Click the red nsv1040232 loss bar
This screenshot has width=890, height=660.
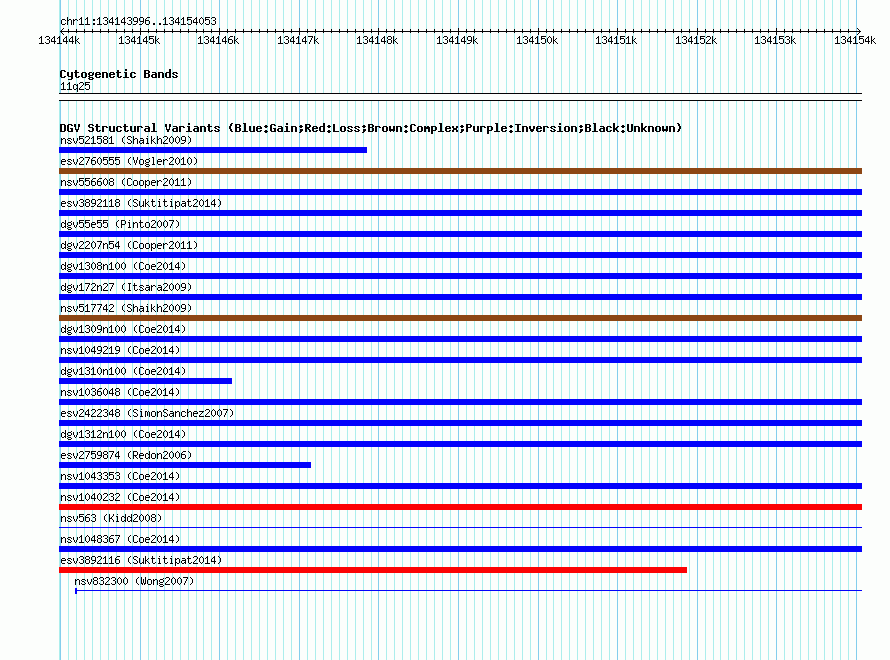[x=460, y=507]
